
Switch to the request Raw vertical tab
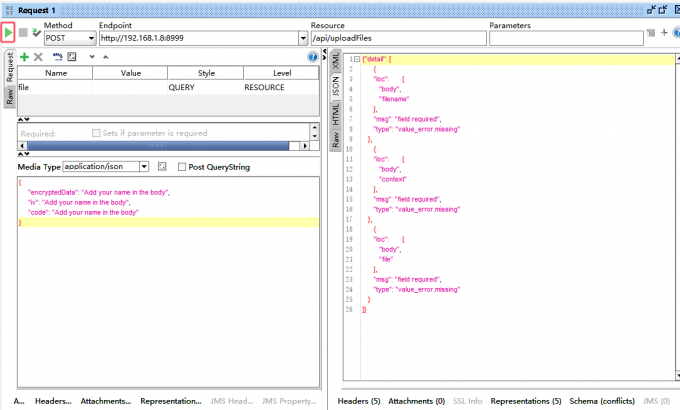coord(10,97)
